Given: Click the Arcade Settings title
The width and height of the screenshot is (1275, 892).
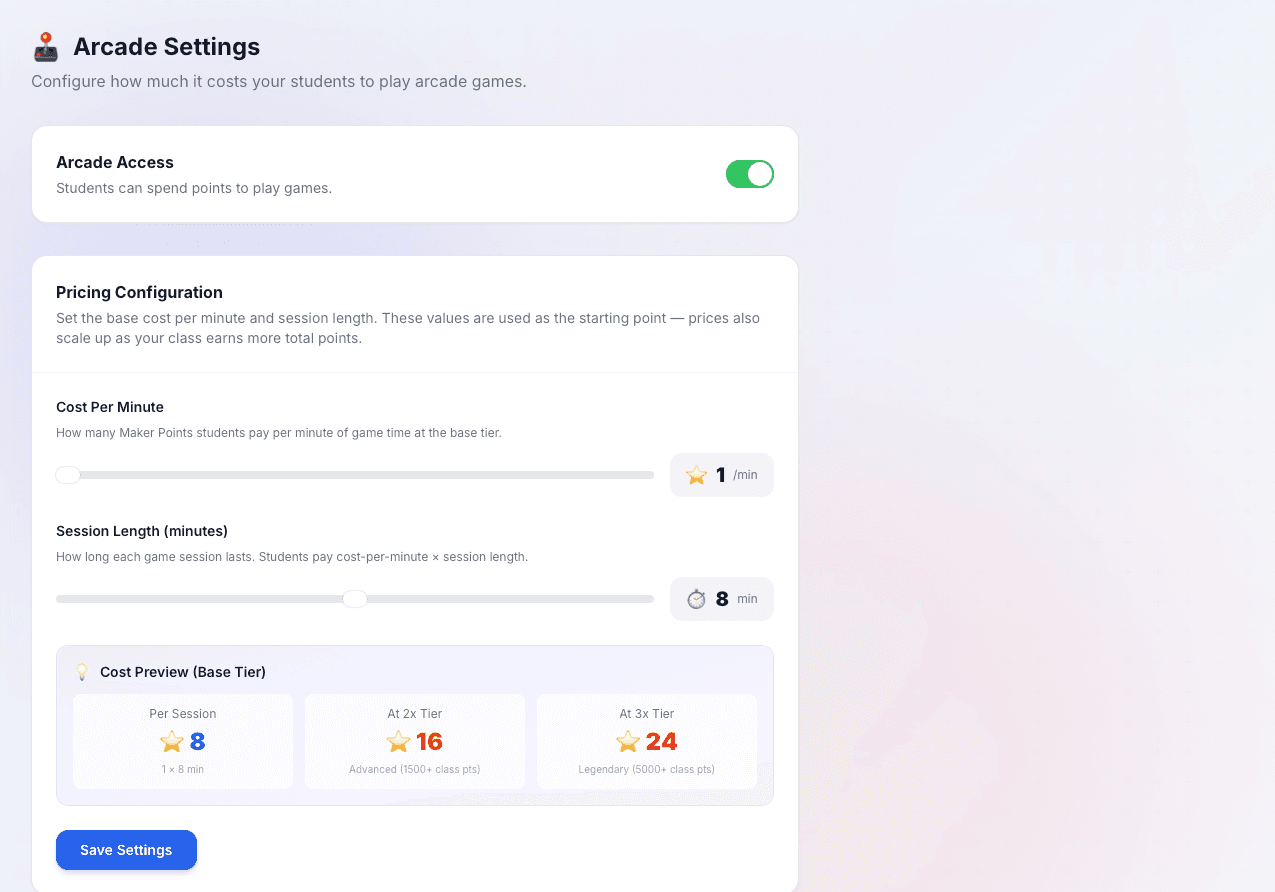Looking at the screenshot, I should tap(166, 46).
